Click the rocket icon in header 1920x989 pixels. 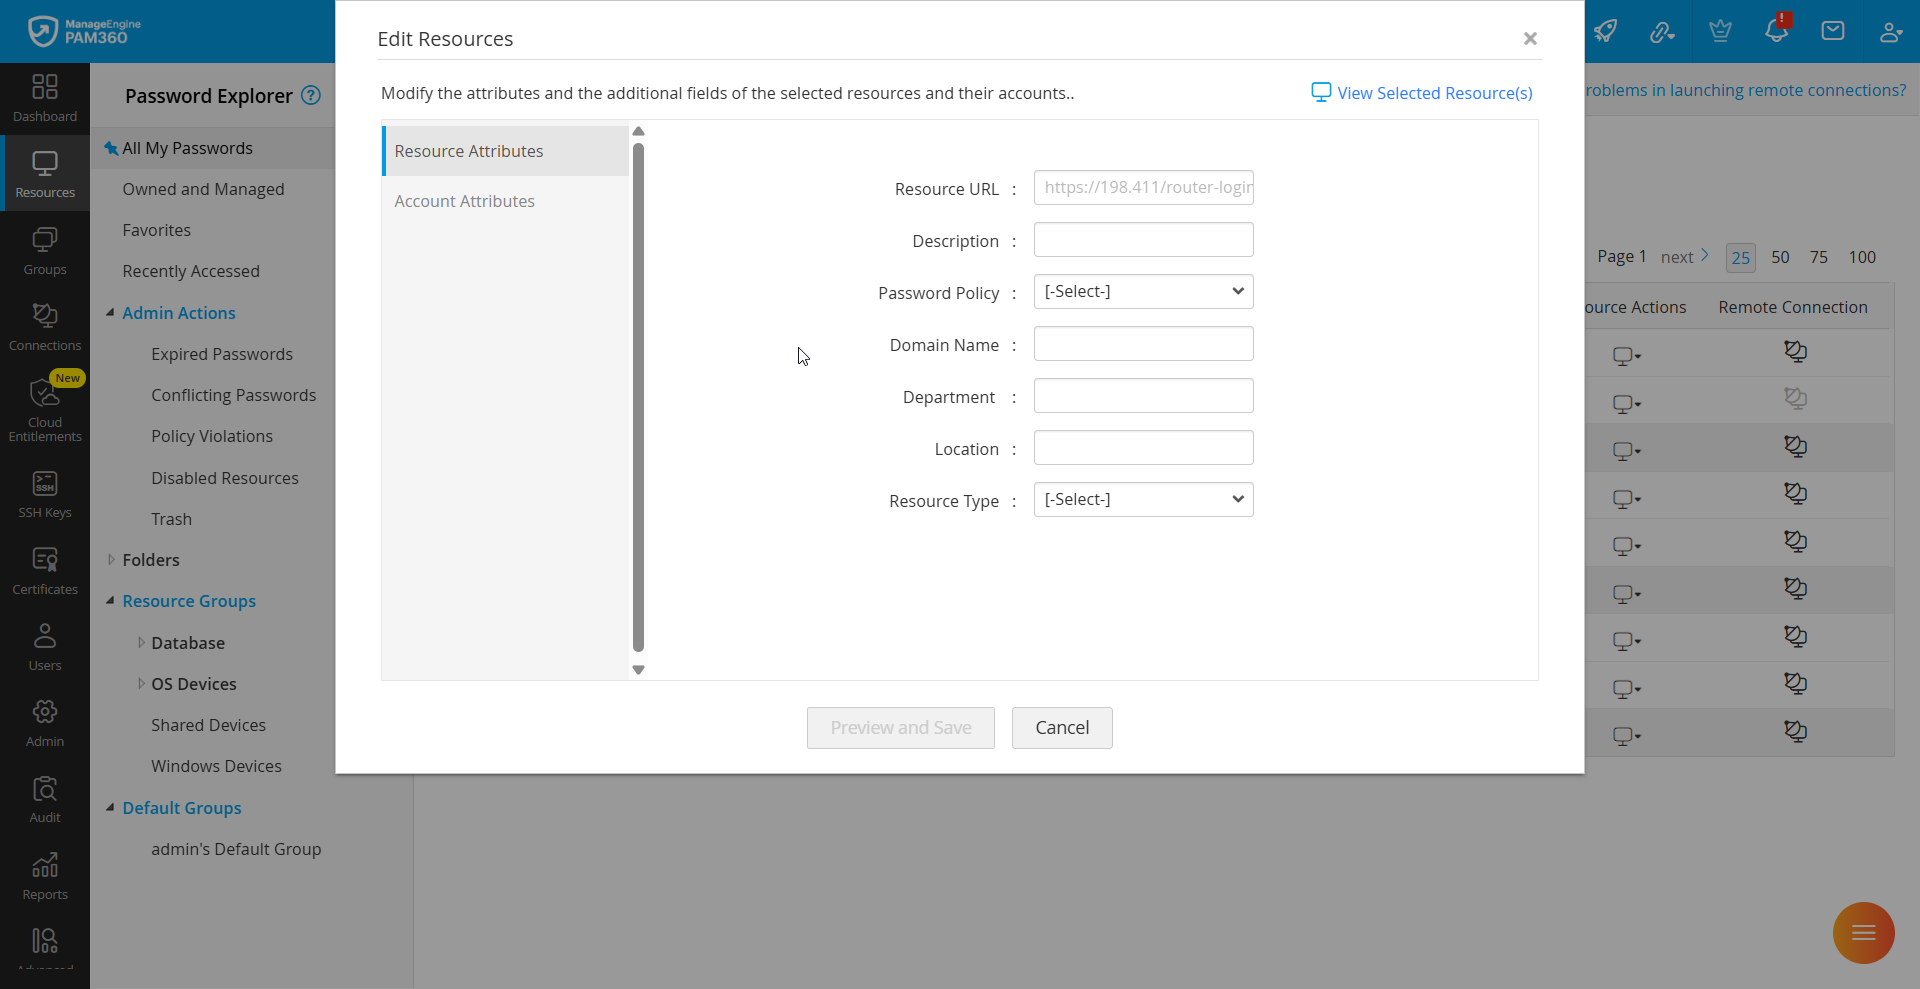[x=1605, y=31]
